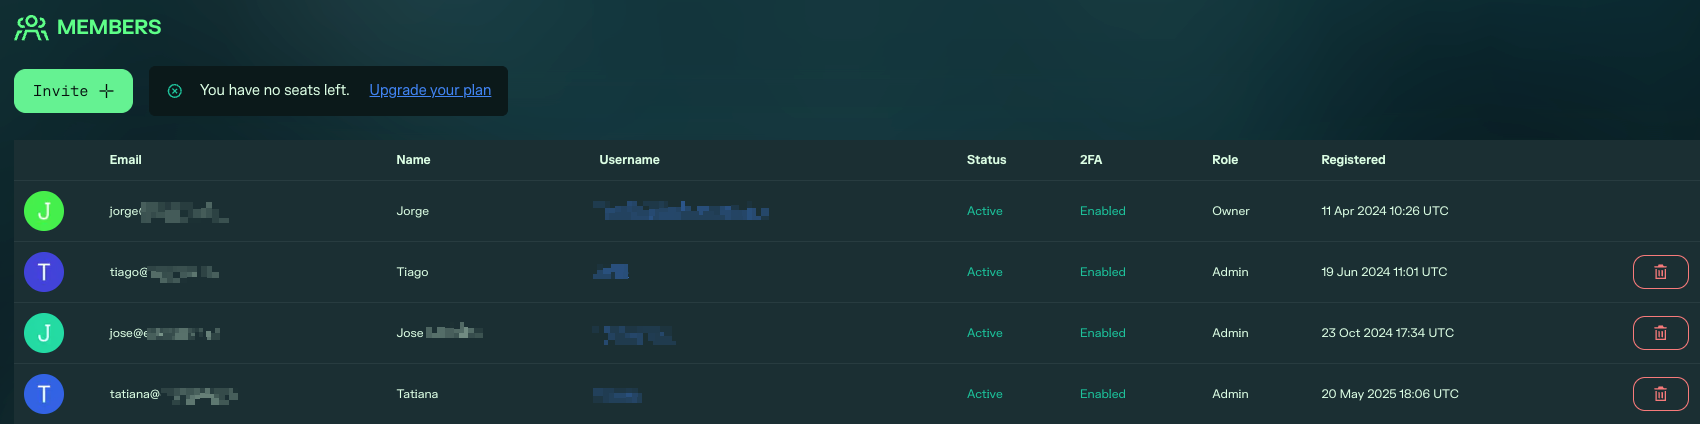This screenshot has height=424, width=1700.
Task: Click Tatiana's Enabled 2FA status
Action: (1103, 394)
